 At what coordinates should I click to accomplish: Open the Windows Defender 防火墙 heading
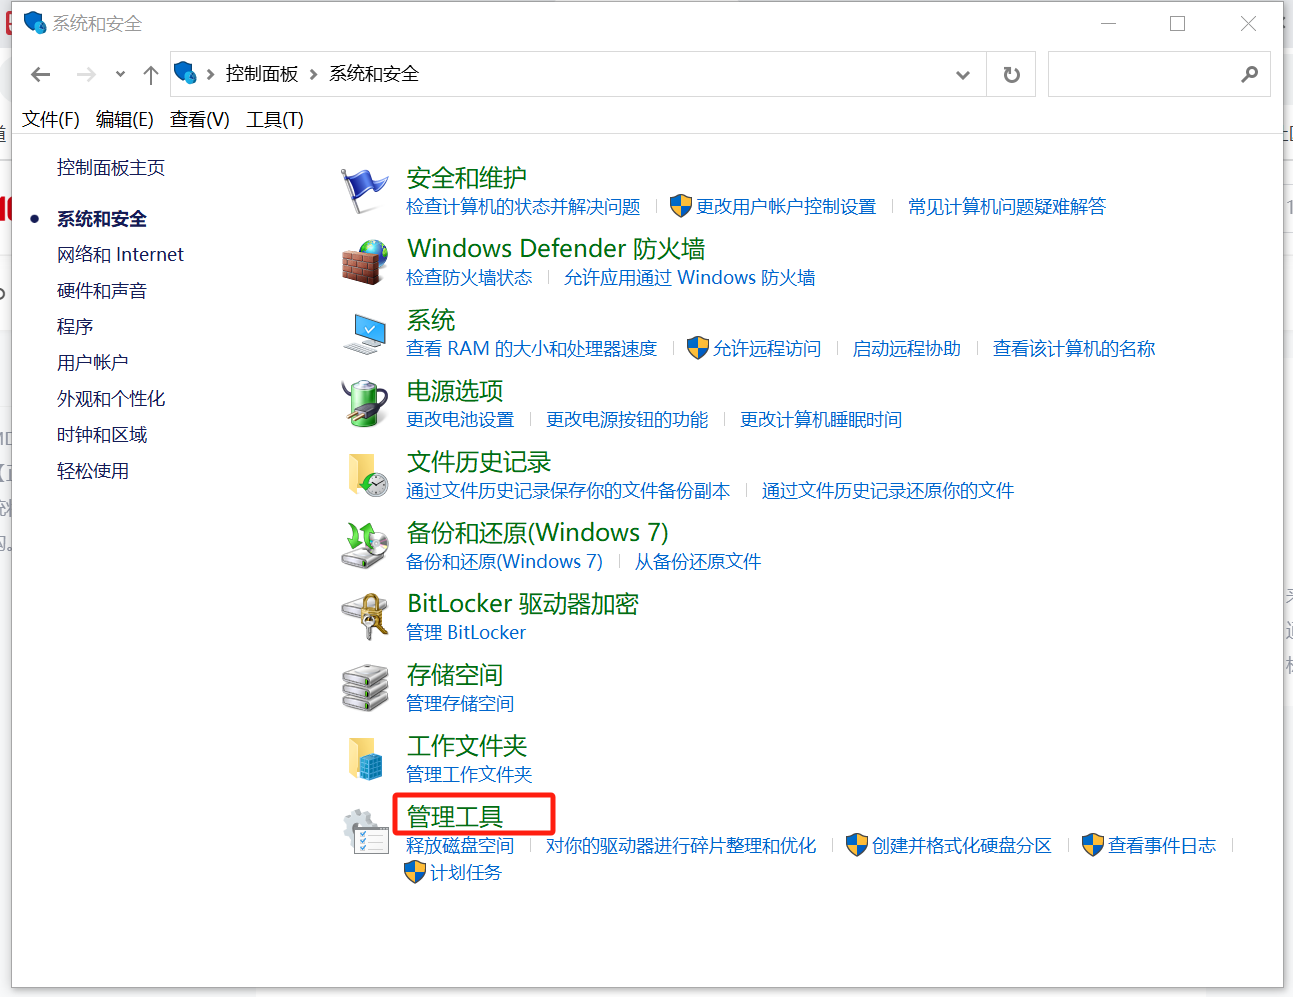pyautogui.click(x=556, y=249)
